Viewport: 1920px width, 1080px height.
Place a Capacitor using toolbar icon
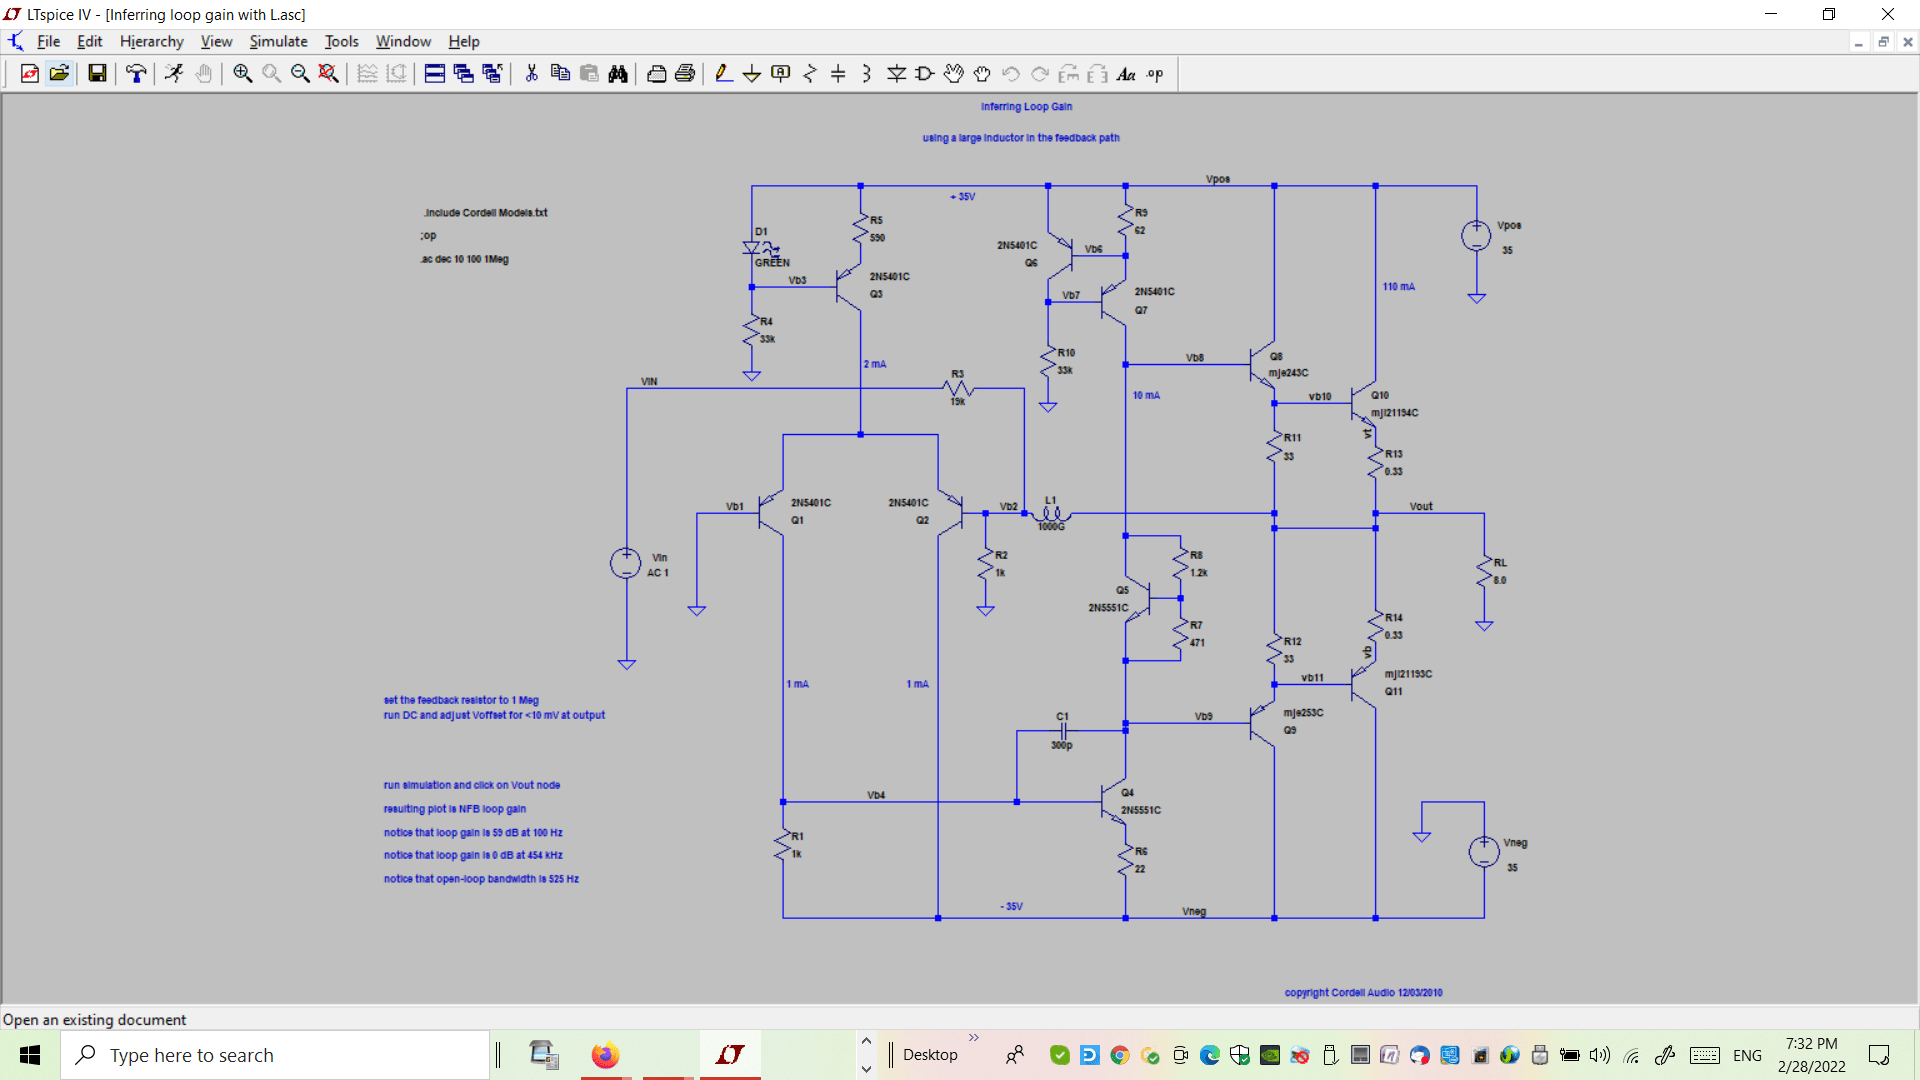pyautogui.click(x=838, y=74)
